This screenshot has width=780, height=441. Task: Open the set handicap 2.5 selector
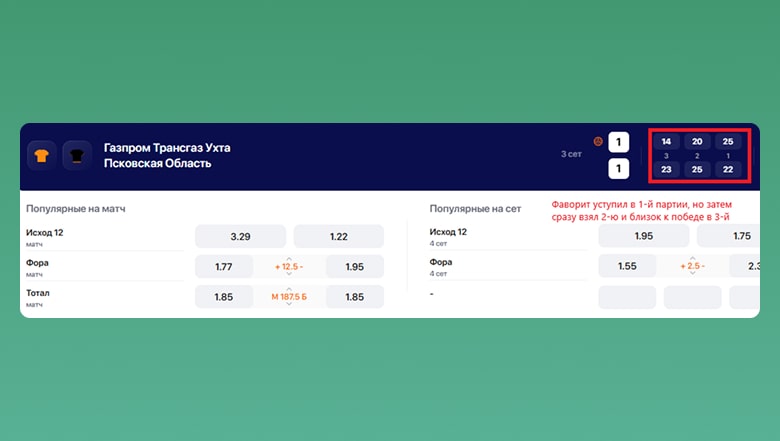click(x=692, y=266)
